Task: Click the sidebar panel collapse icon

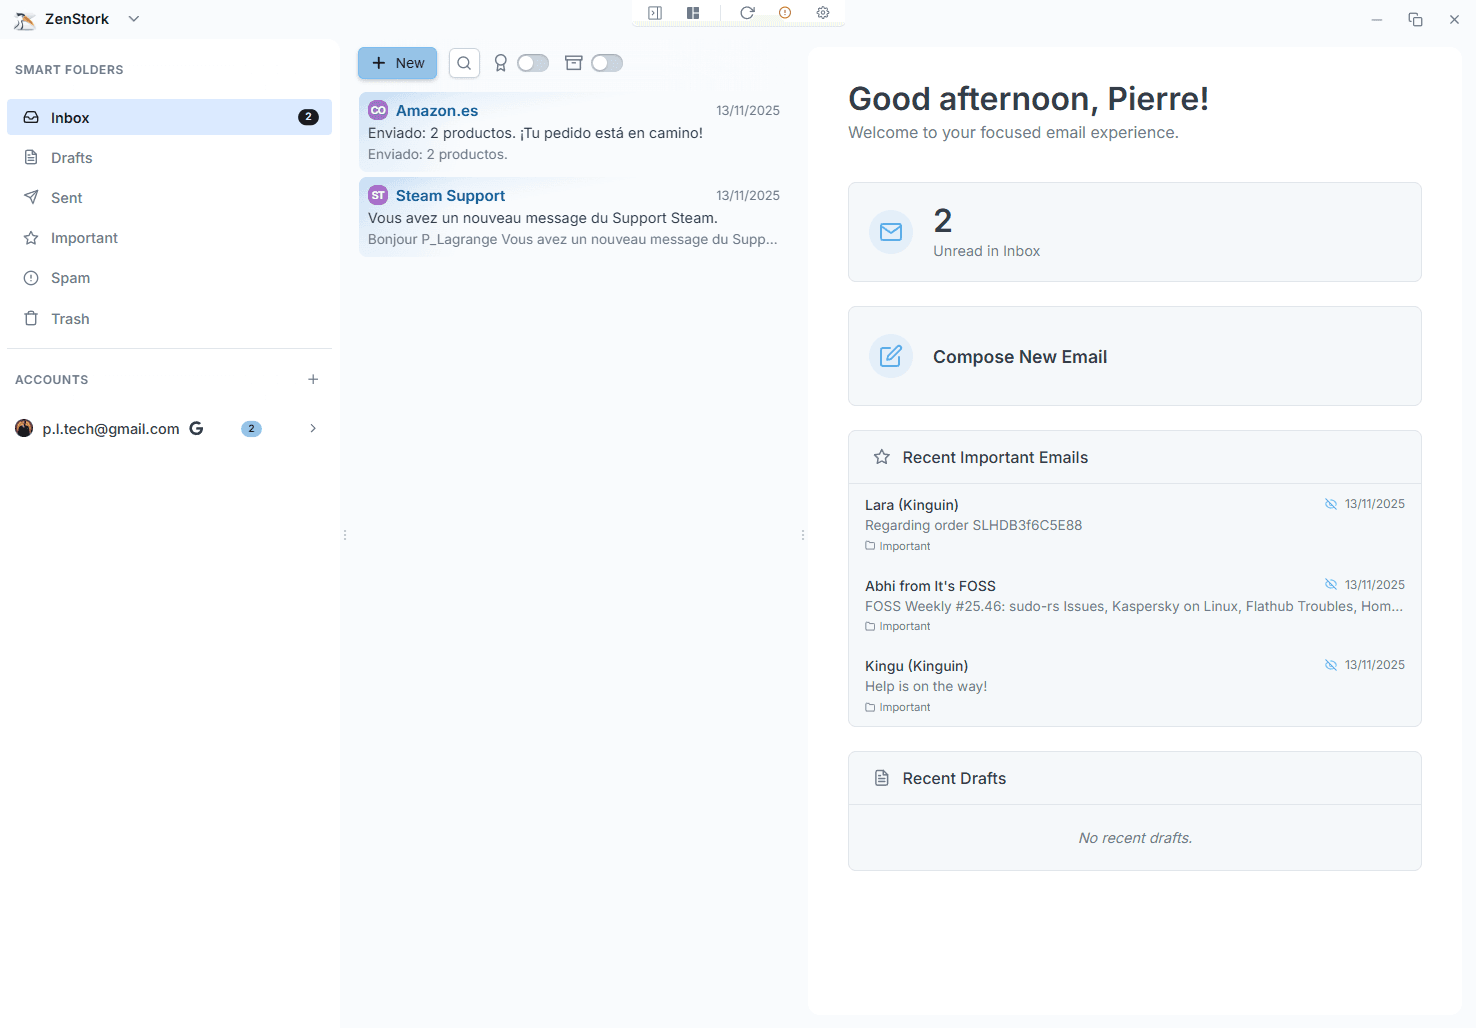Action: click(x=655, y=13)
